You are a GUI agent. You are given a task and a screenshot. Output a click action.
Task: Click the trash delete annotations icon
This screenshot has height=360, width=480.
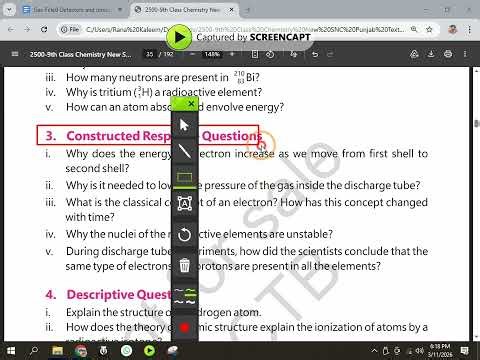coord(184,265)
